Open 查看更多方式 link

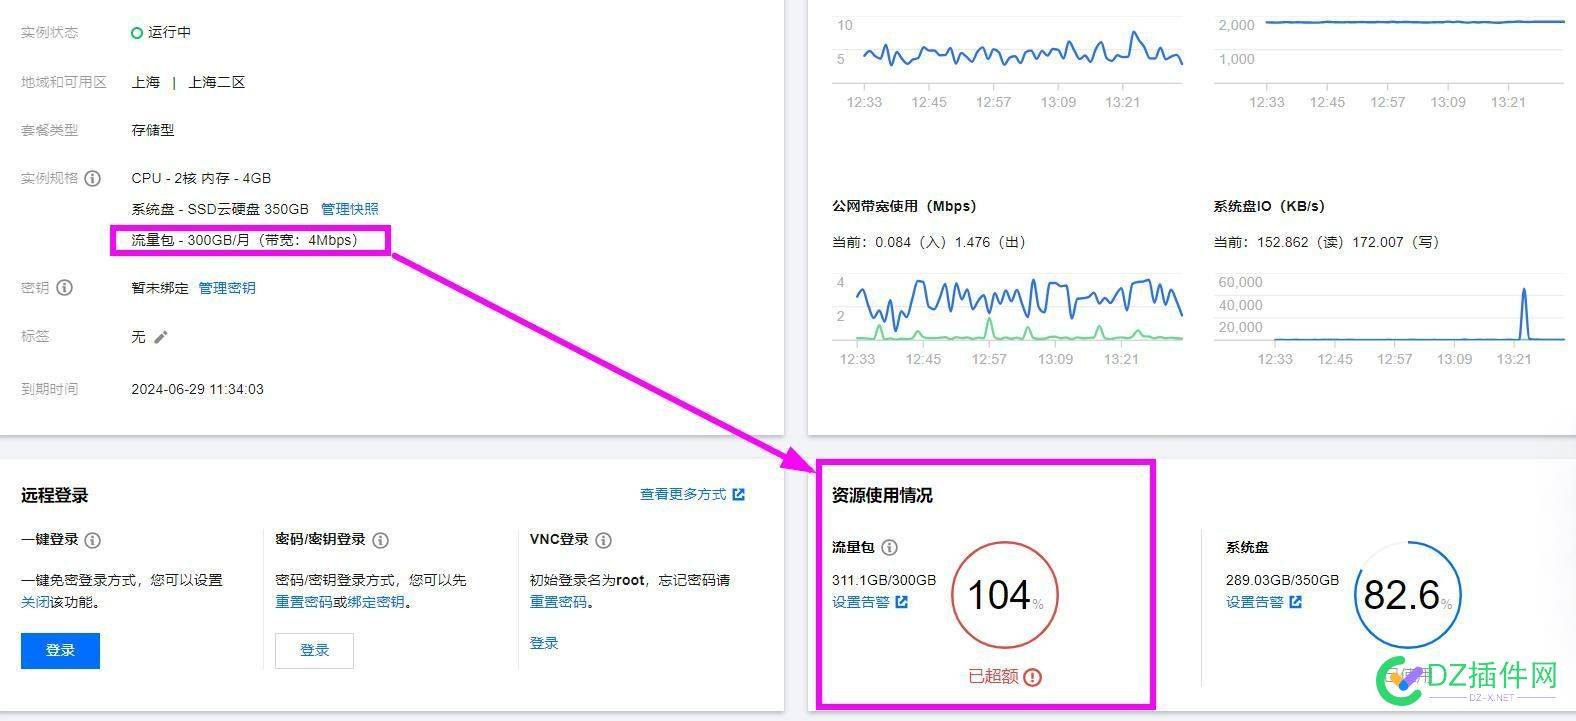(x=683, y=494)
